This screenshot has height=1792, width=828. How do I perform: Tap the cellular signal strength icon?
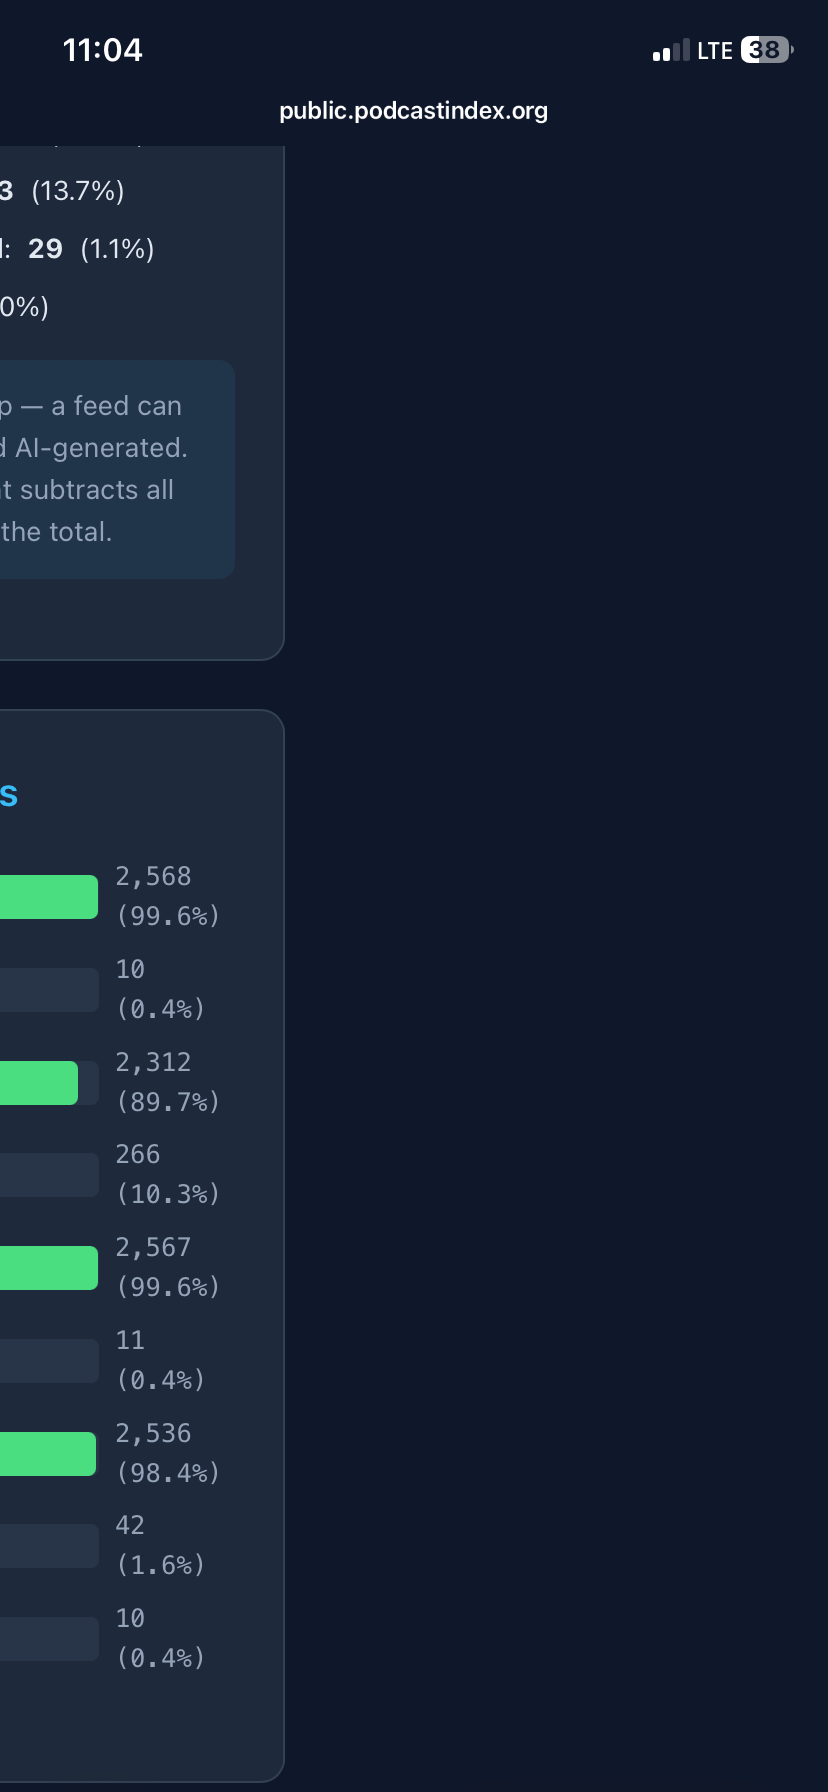pyautogui.click(x=671, y=51)
